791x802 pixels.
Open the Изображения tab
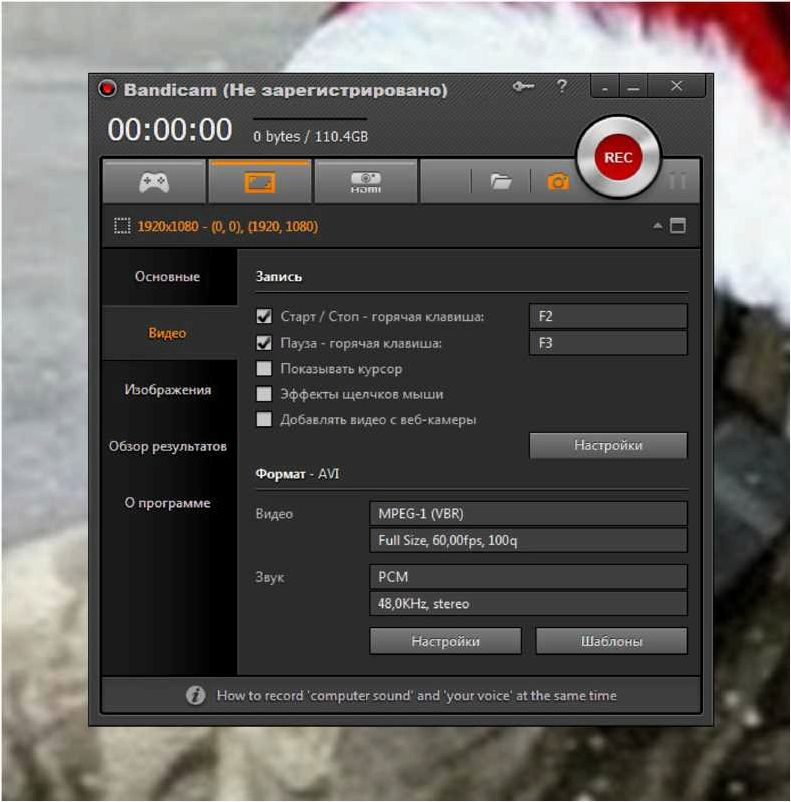(168, 390)
